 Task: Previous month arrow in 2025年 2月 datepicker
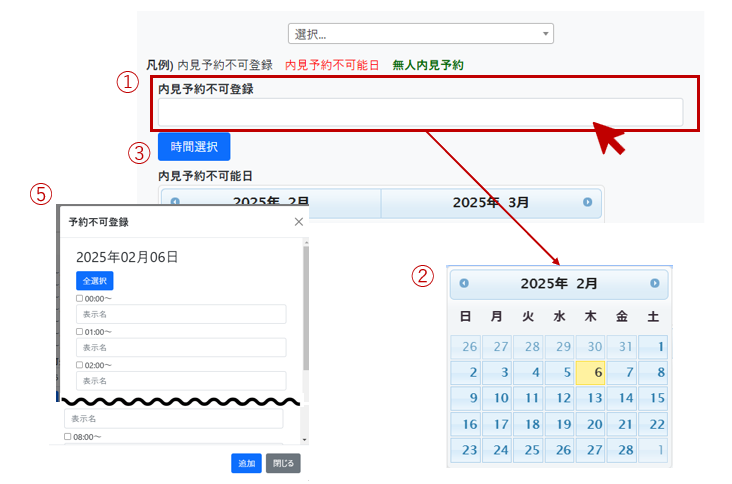(x=464, y=283)
